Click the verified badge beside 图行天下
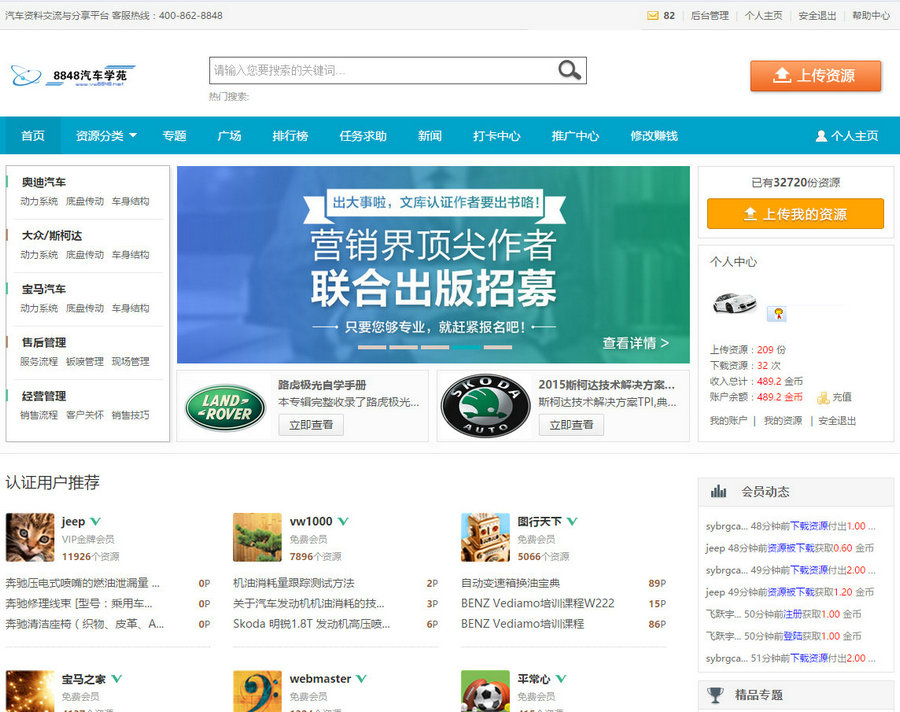Screen dimensions: 900x712 point(572,521)
